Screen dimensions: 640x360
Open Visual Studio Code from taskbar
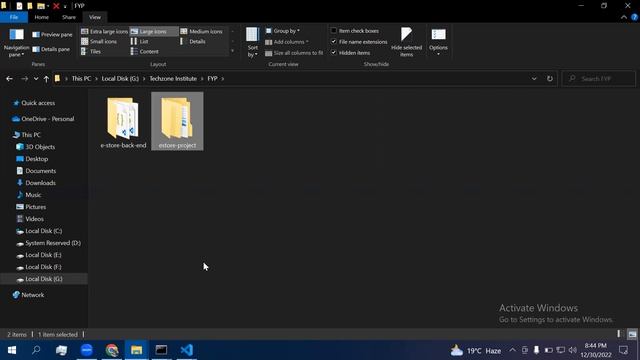click(x=187, y=350)
